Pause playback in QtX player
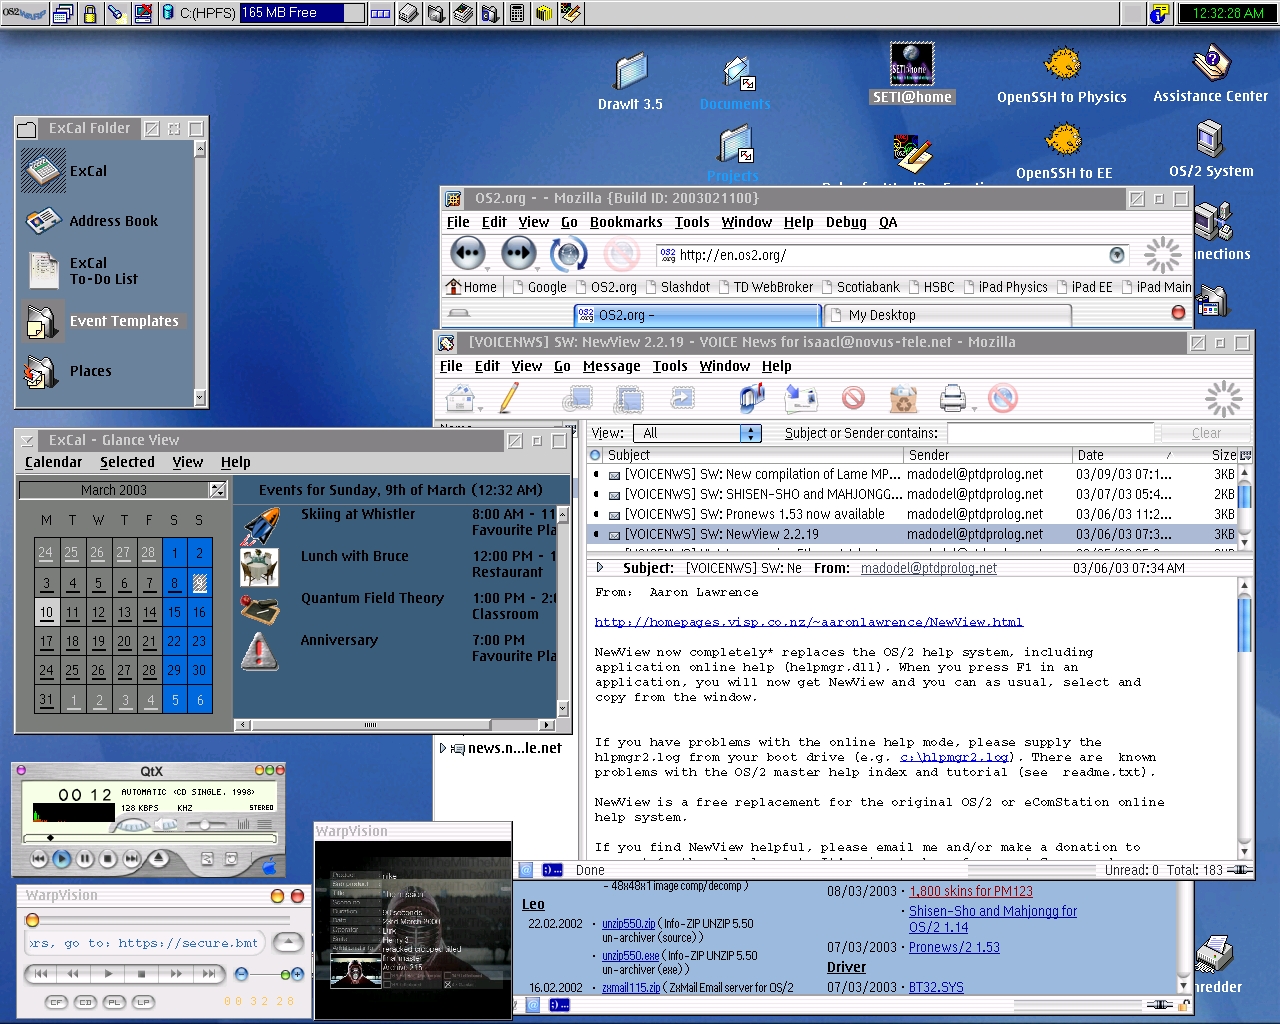The image size is (1280, 1024). (85, 858)
